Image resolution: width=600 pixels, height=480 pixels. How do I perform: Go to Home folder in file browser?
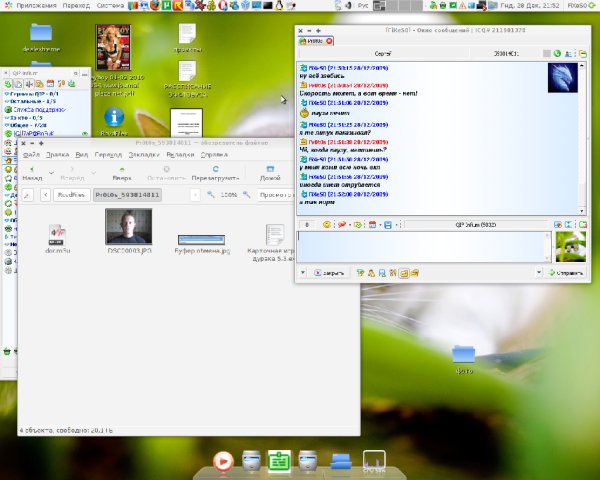pyautogui.click(x=270, y=173)
